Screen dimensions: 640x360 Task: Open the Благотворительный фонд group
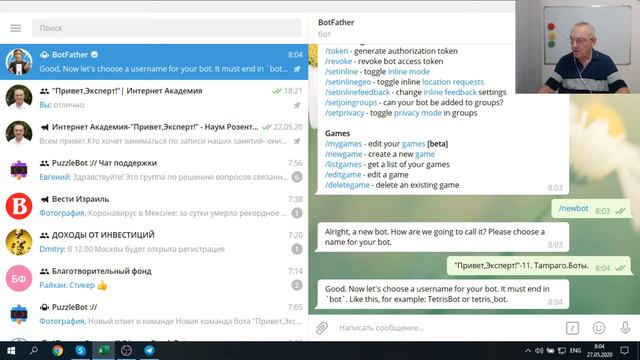click(154, 278)
